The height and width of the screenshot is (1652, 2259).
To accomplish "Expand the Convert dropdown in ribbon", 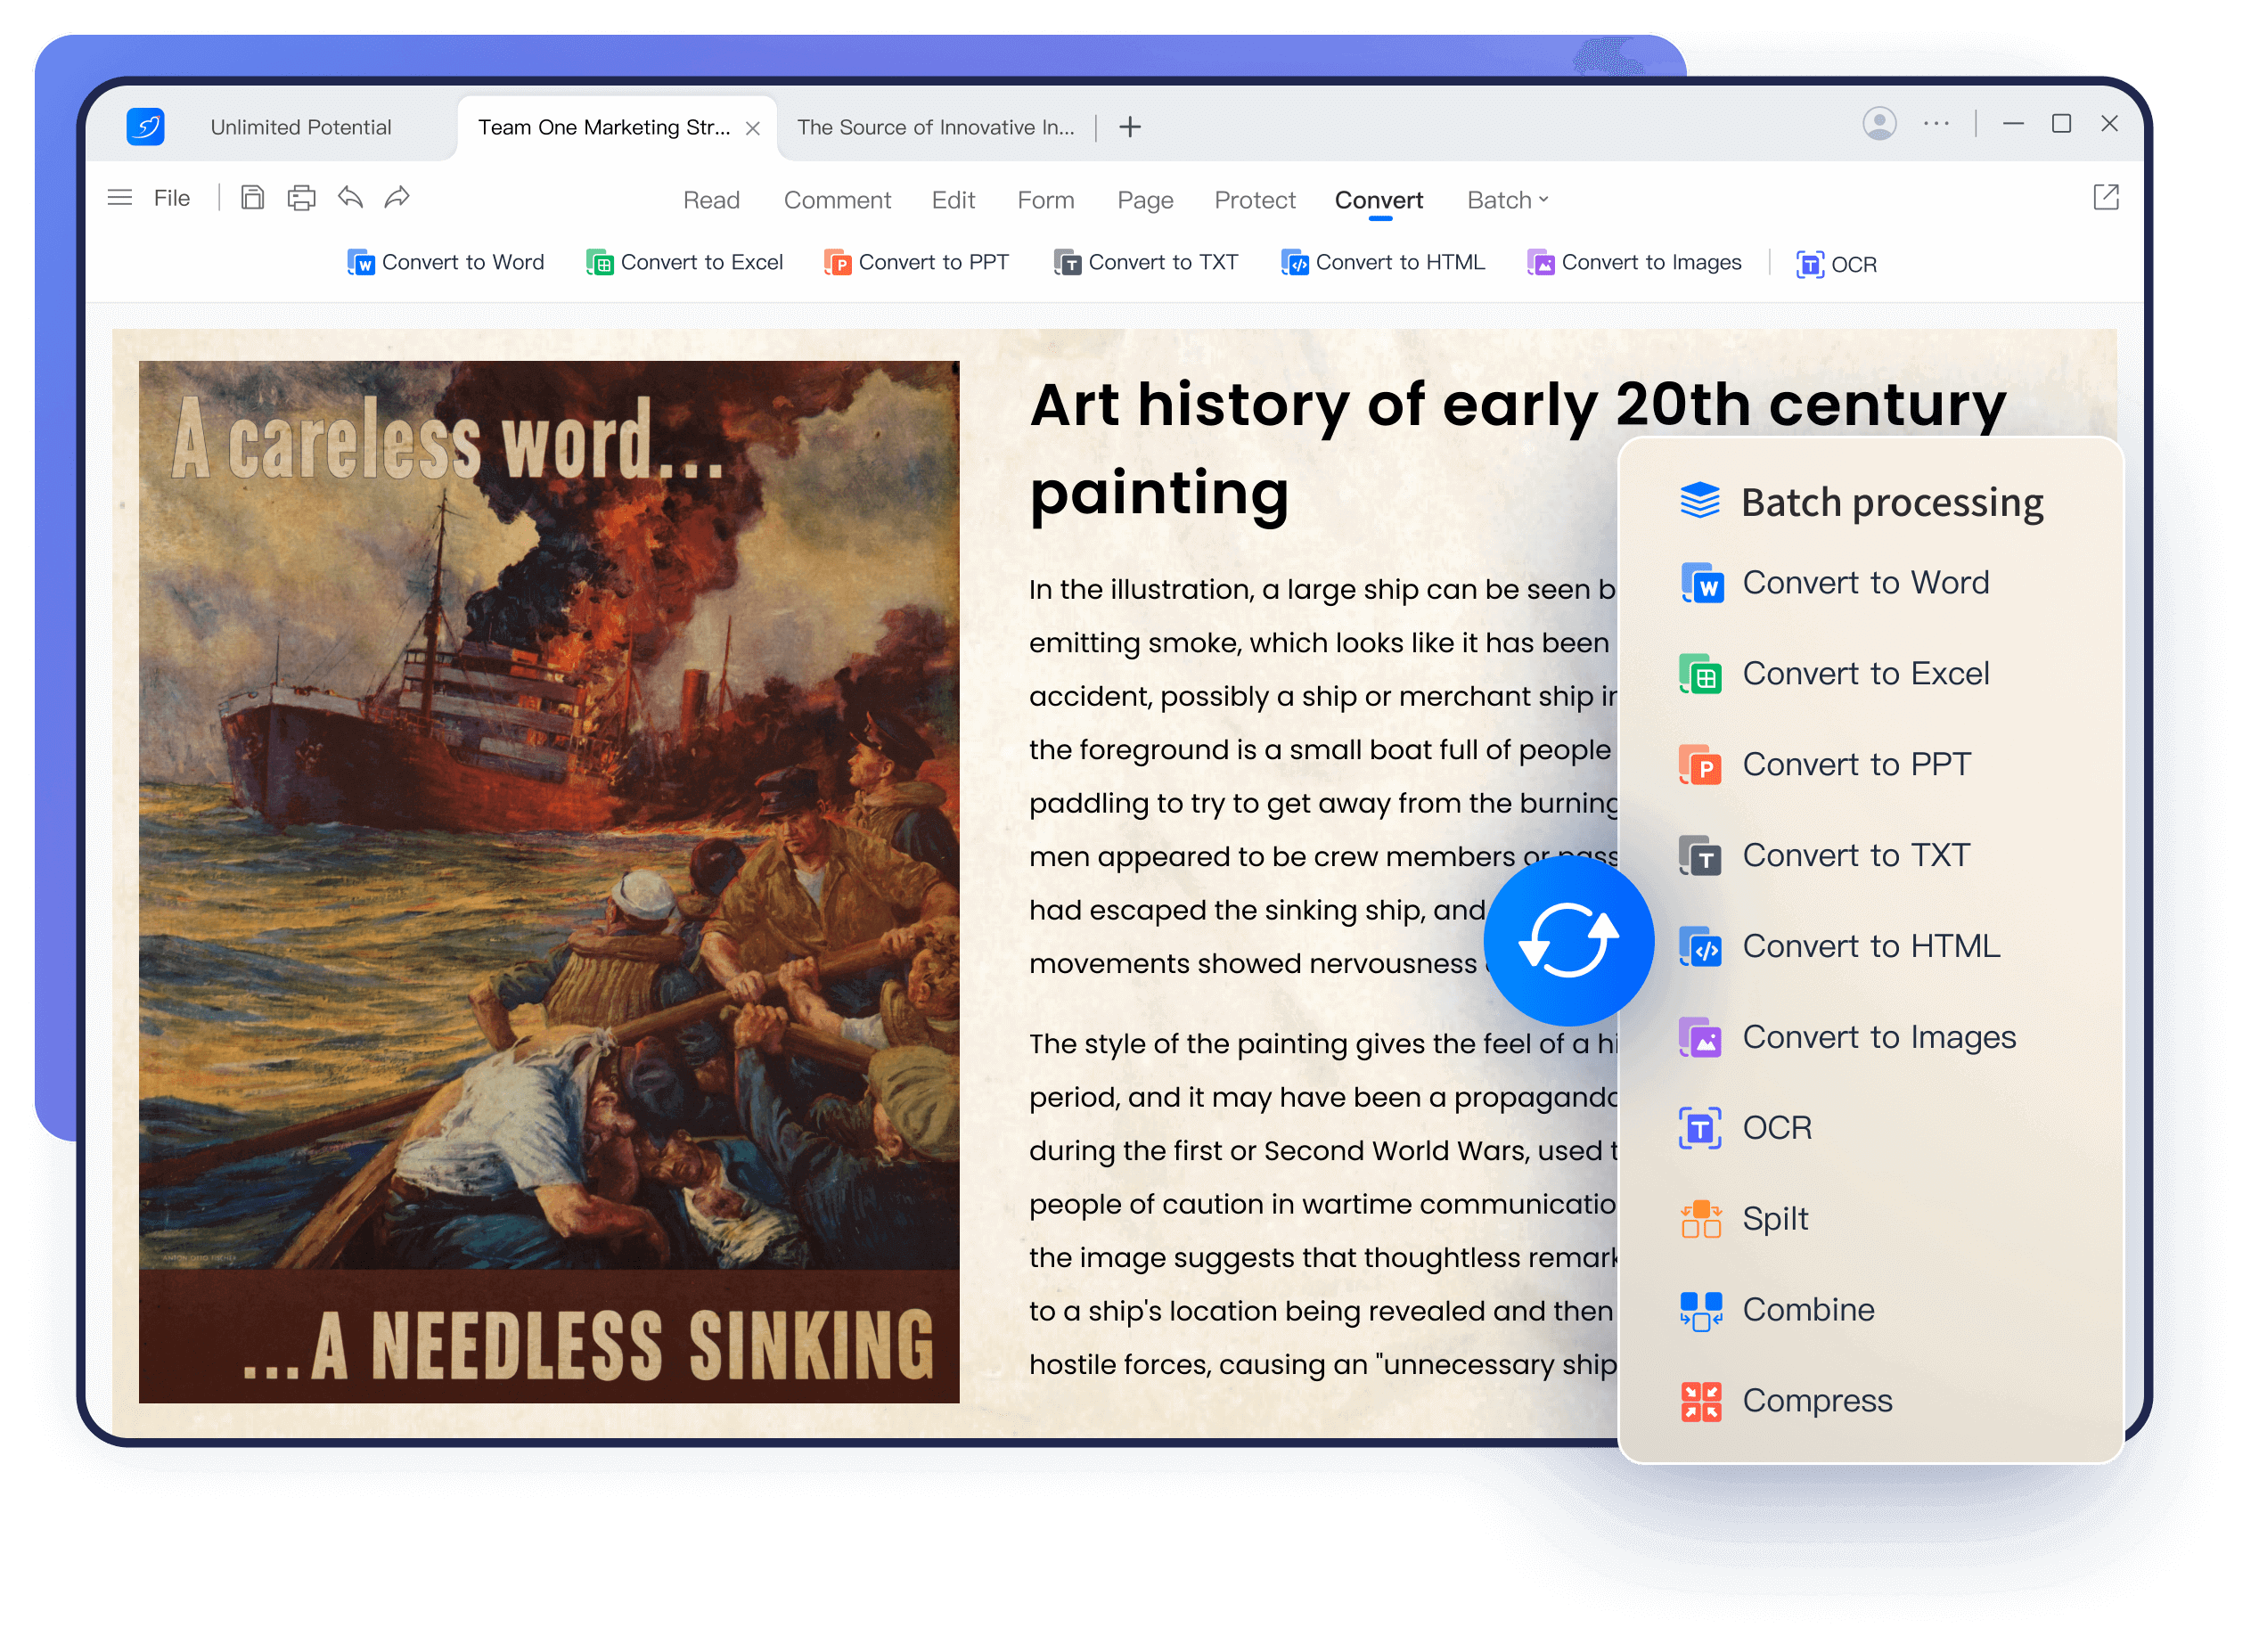I will 1379,198.
